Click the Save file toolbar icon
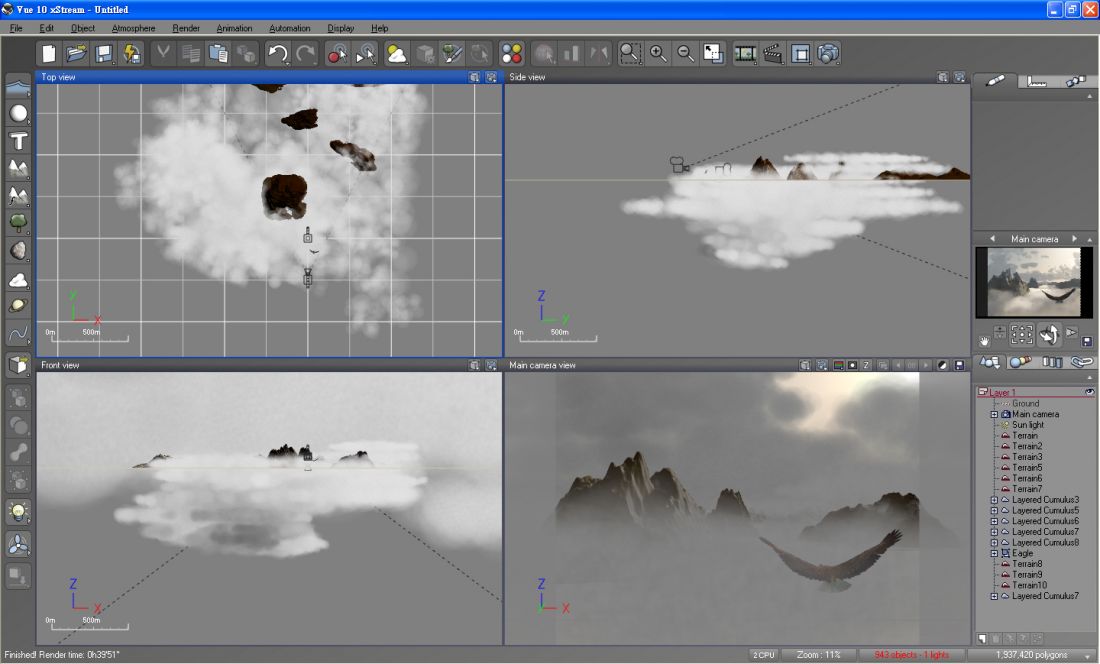Screen dimensions: 1100x664 click(x=103, y=54)
